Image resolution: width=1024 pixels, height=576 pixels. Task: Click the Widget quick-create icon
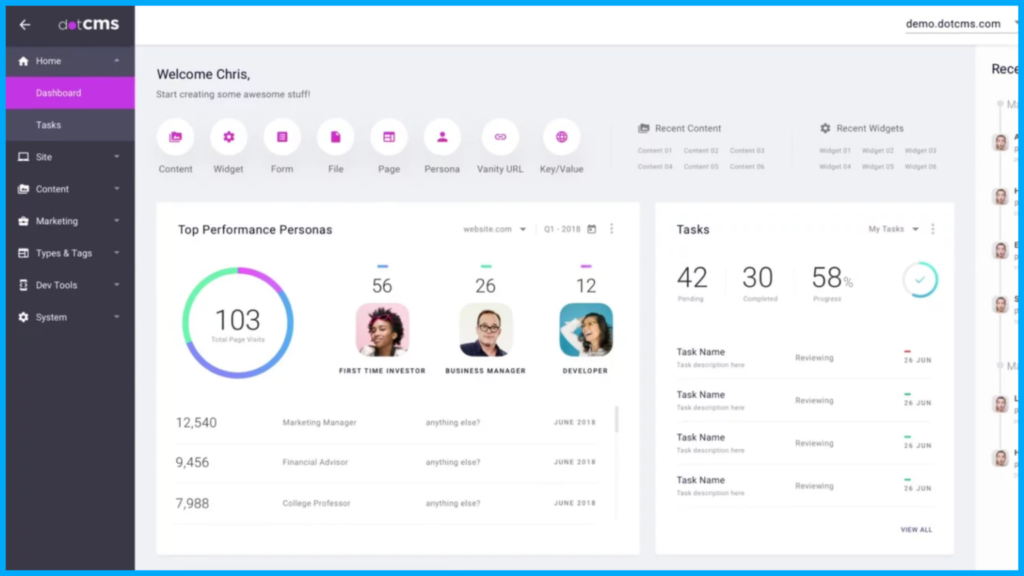coord(229,137)
